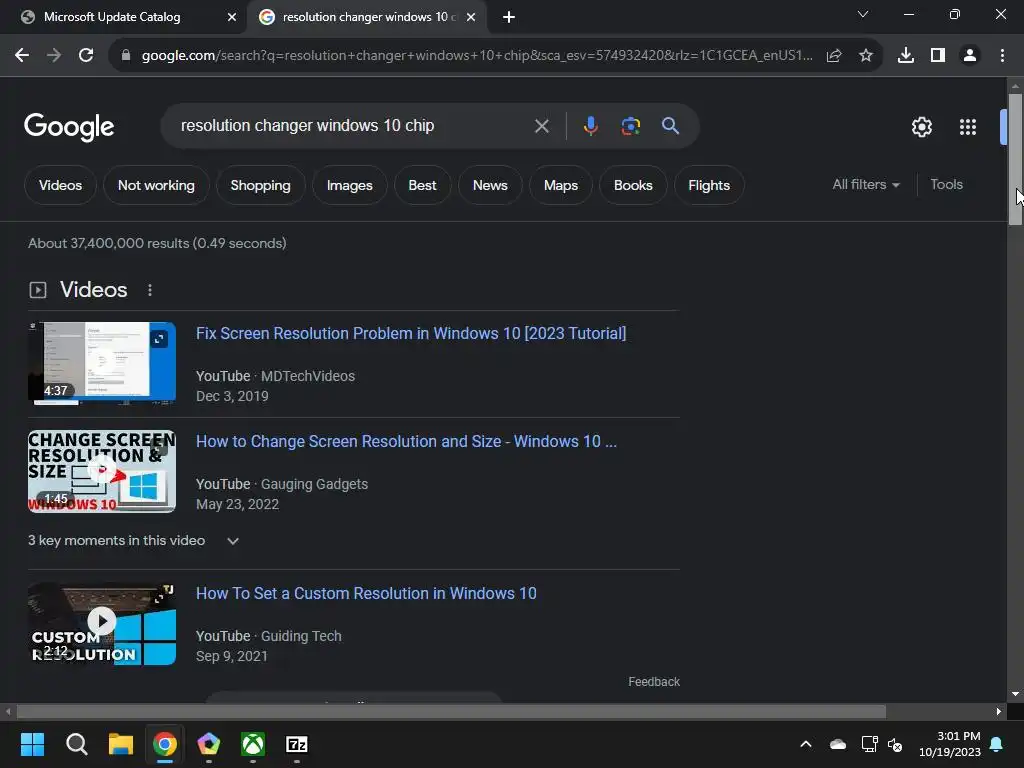
Task: Click the lock icon in address bar
Action: tap(125, 56)
